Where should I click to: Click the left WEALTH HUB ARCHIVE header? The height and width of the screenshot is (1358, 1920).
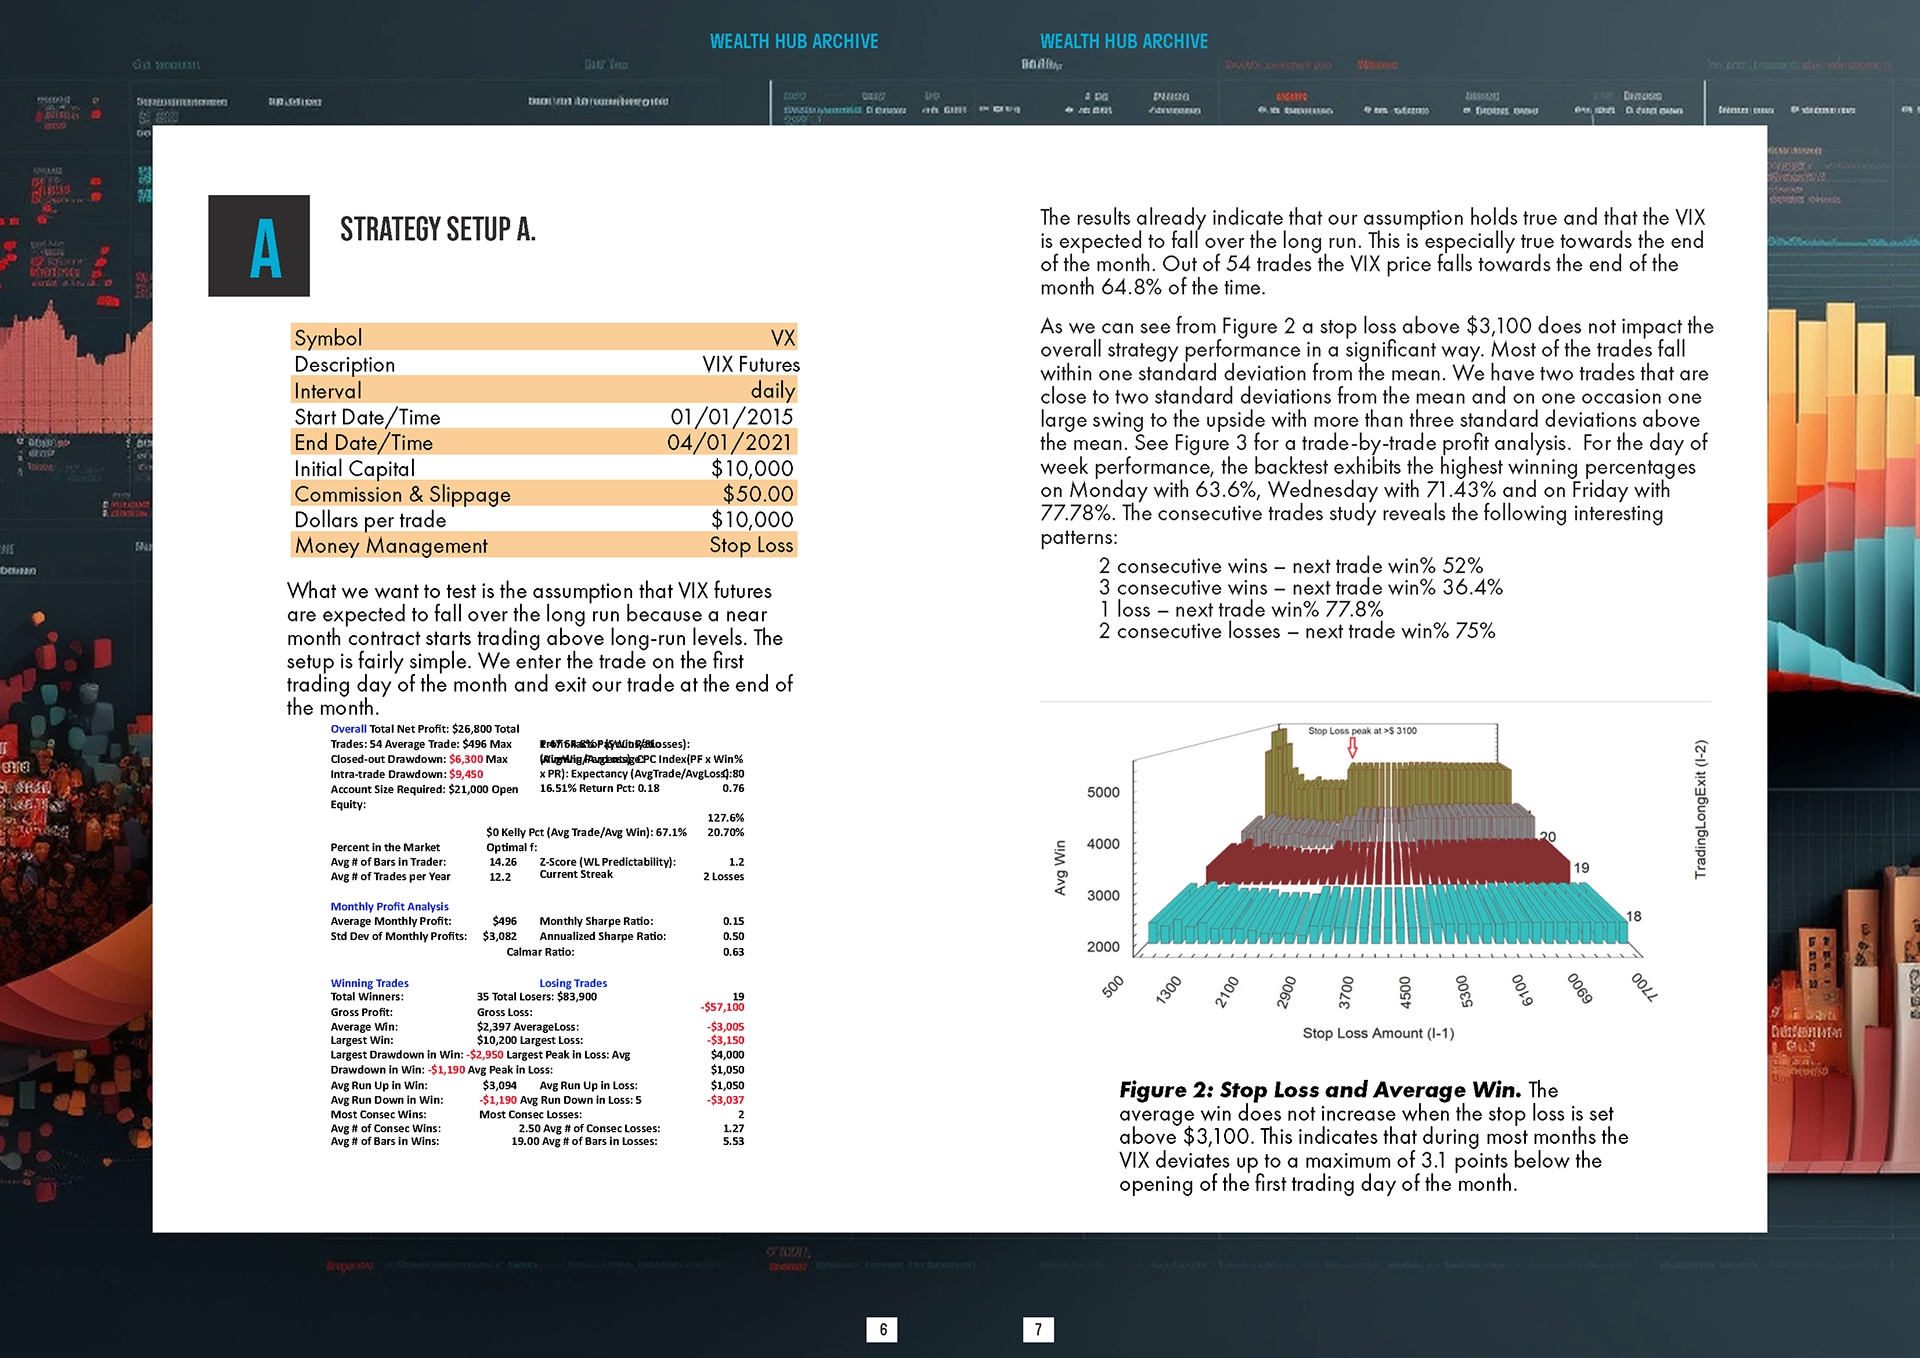point(794,42)
